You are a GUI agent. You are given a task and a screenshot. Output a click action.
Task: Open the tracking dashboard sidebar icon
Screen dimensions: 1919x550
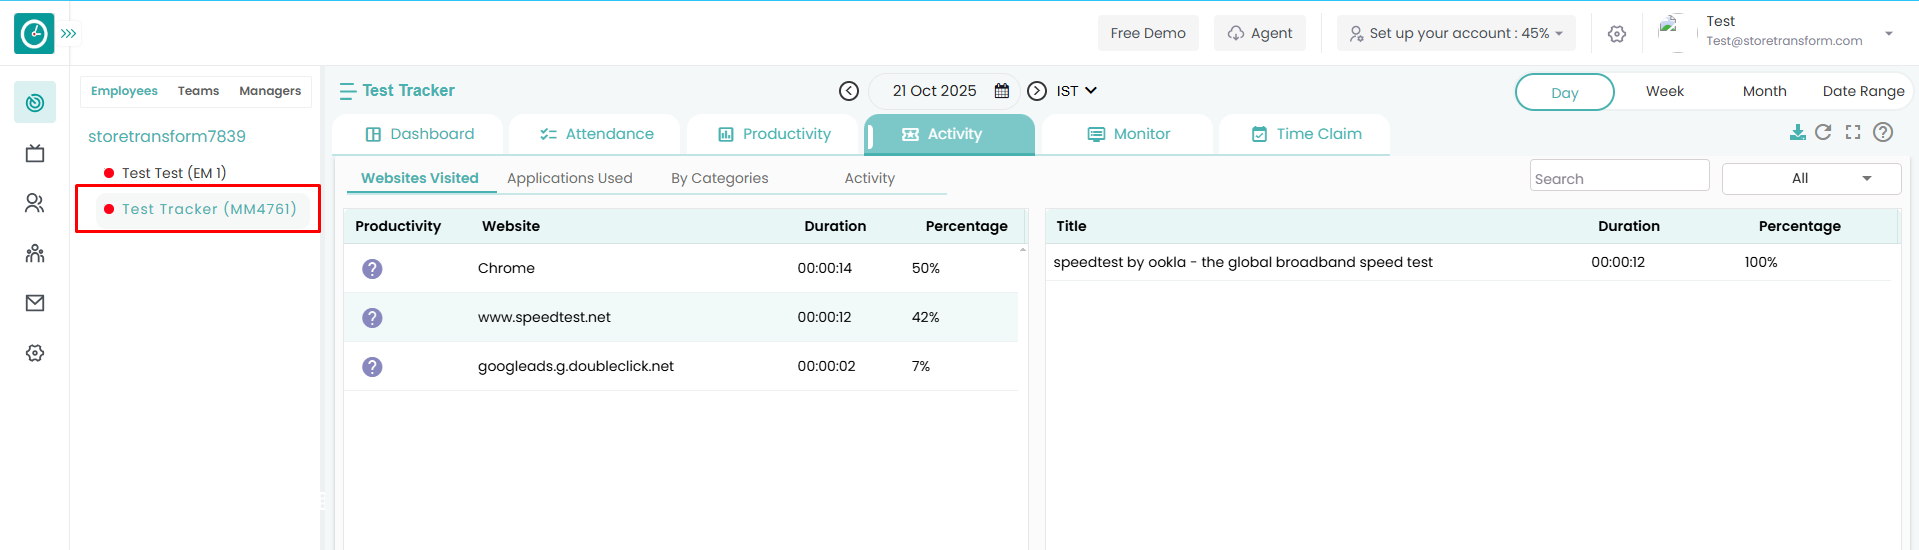[35, 102]
